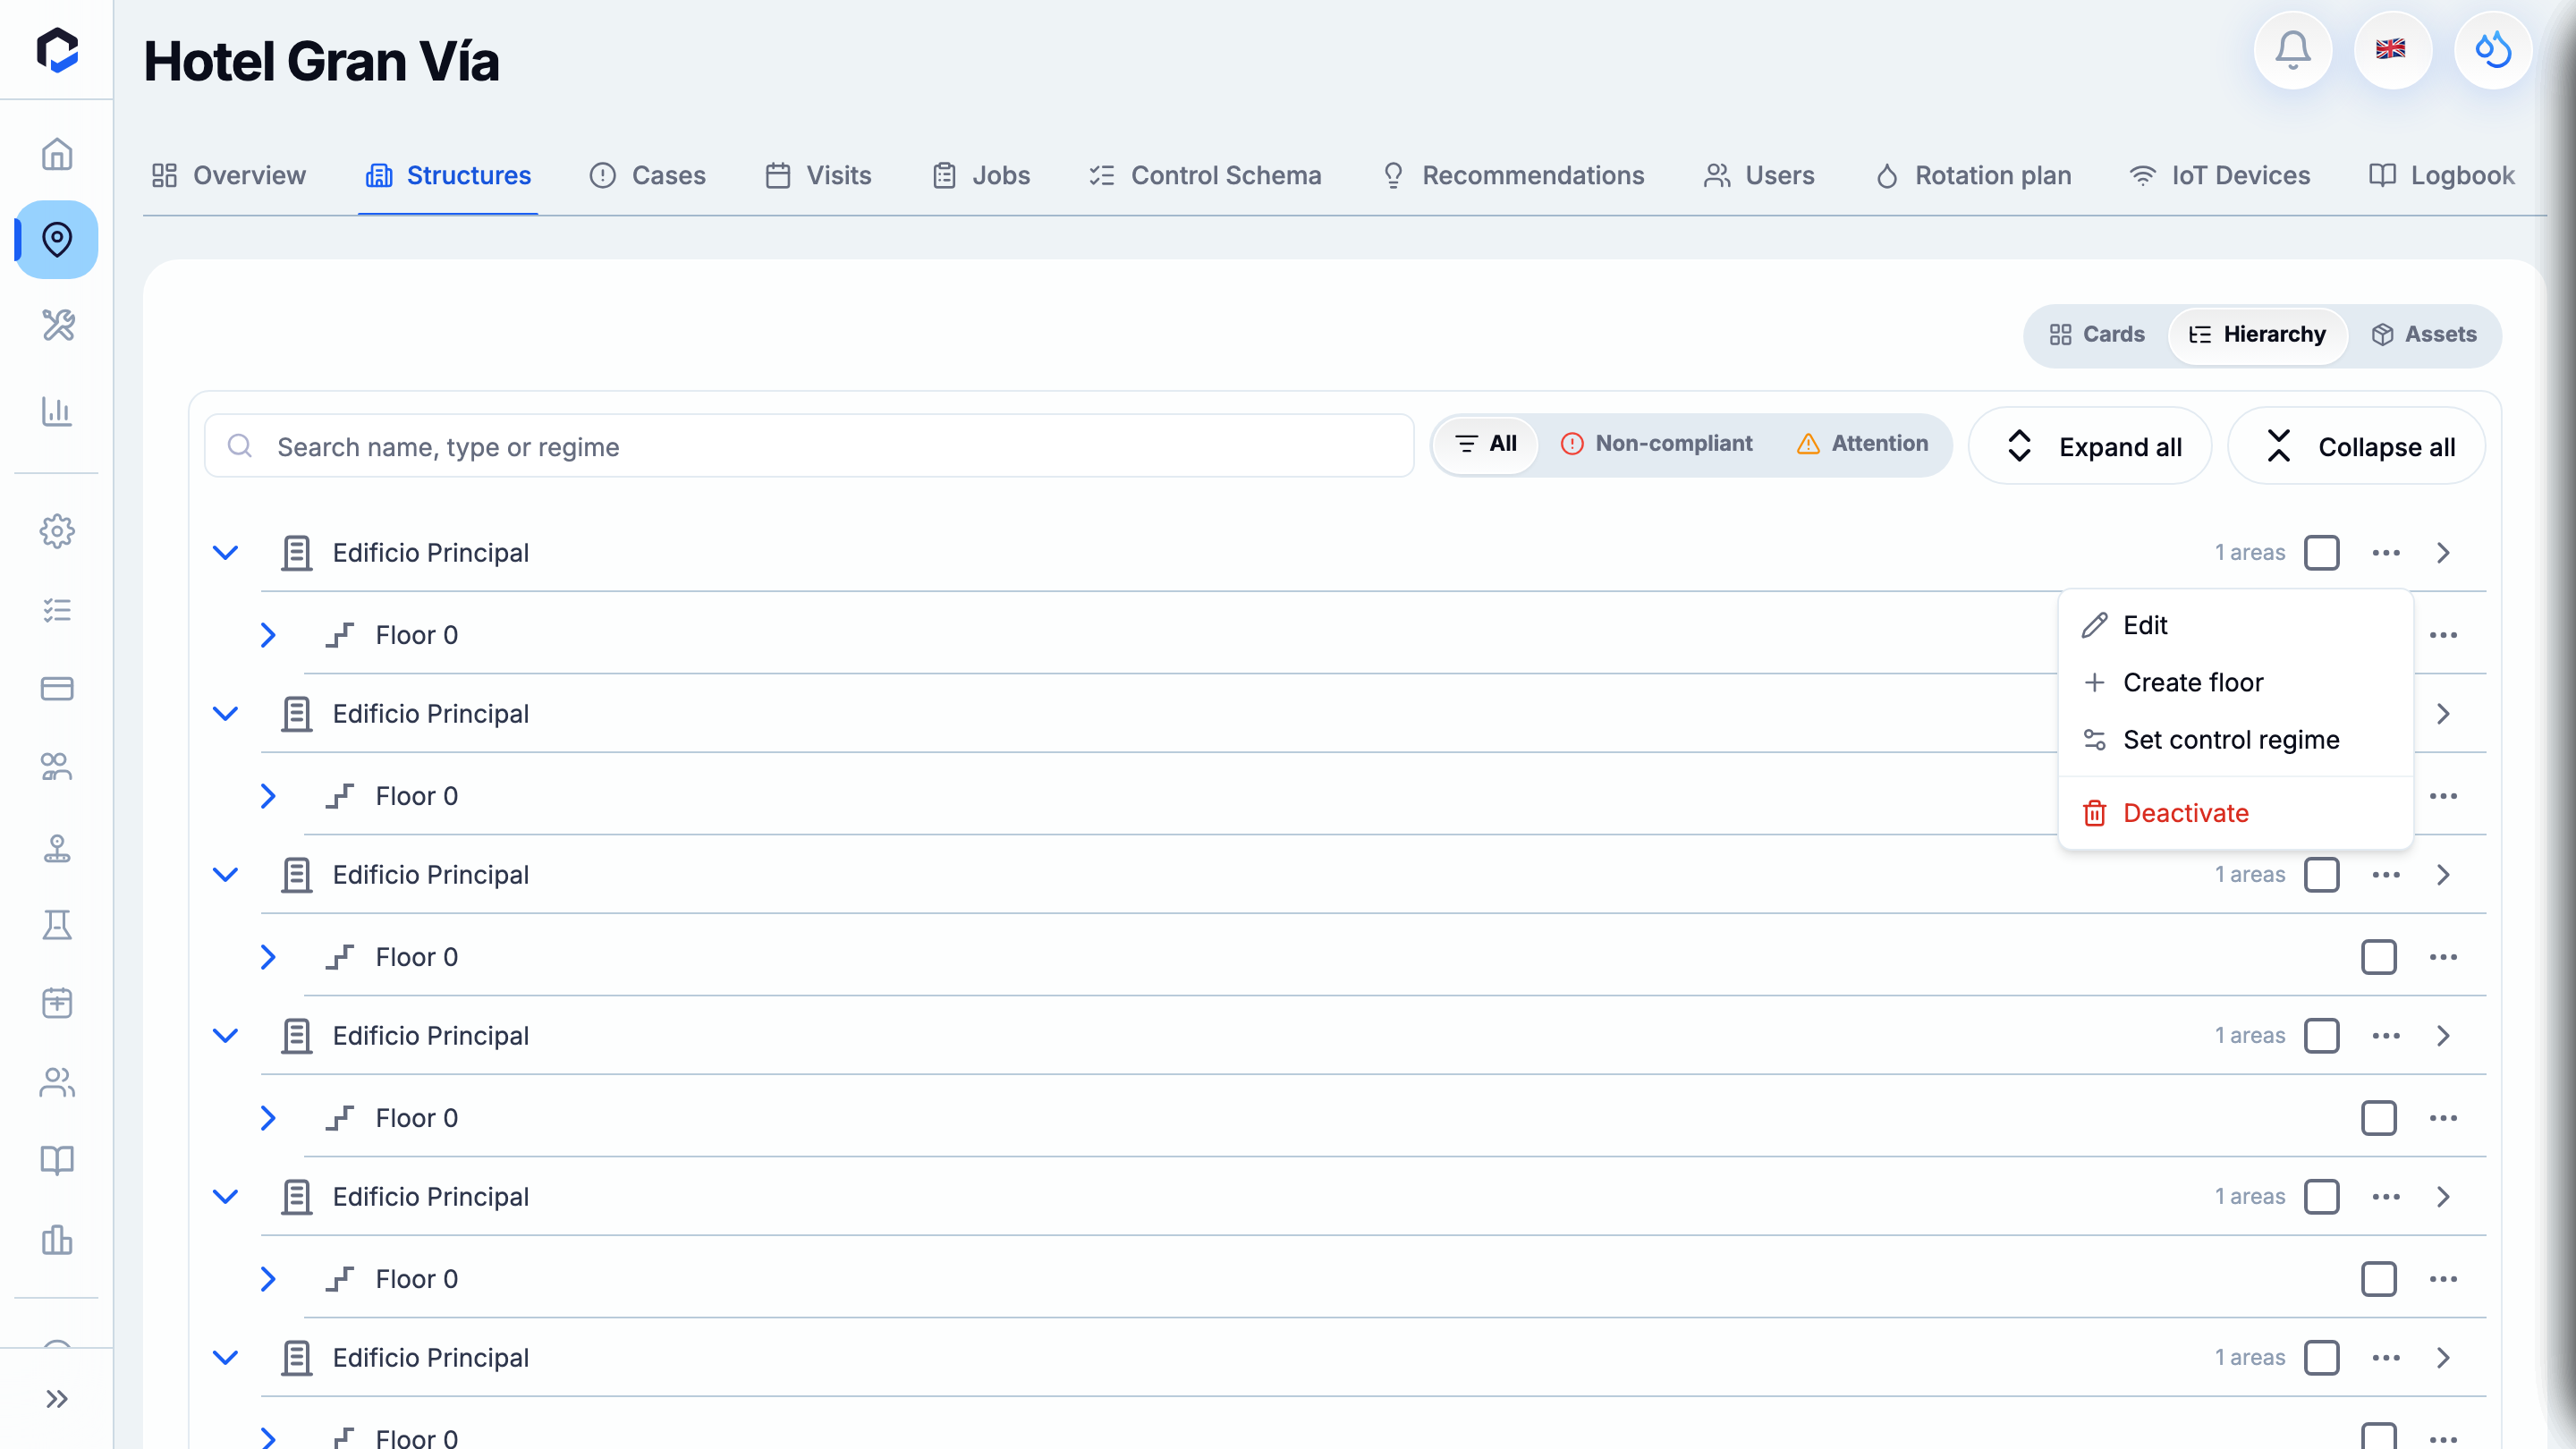Open details arrow of first Edificio Principal

pyautogui.click(x=2443, y=553)
